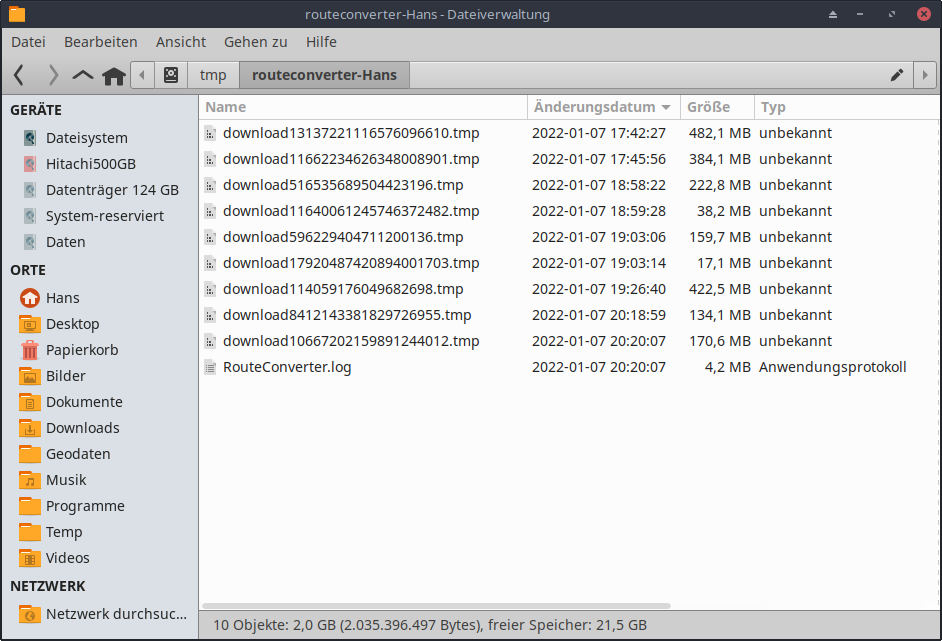The width and height of the screenshot is (942, 641).
Task: Click the 482,1 MB size cell
Action: 719,133
